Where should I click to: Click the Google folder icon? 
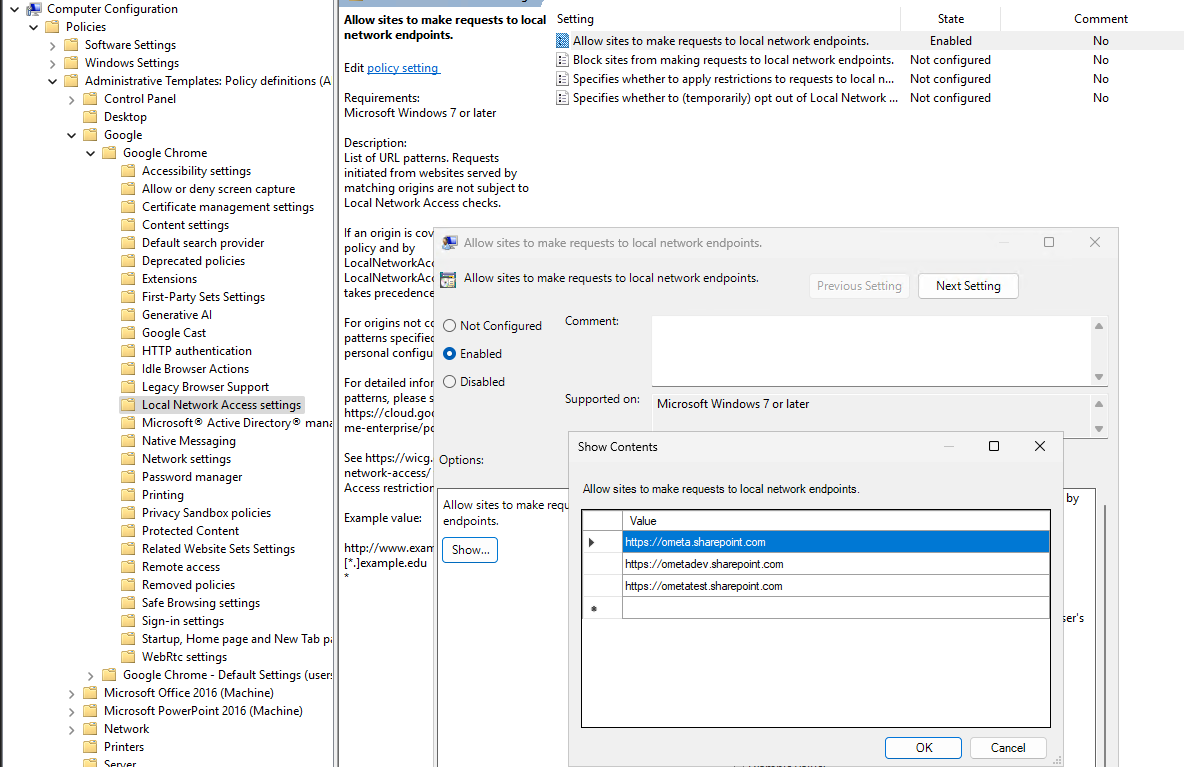point(90,135)
